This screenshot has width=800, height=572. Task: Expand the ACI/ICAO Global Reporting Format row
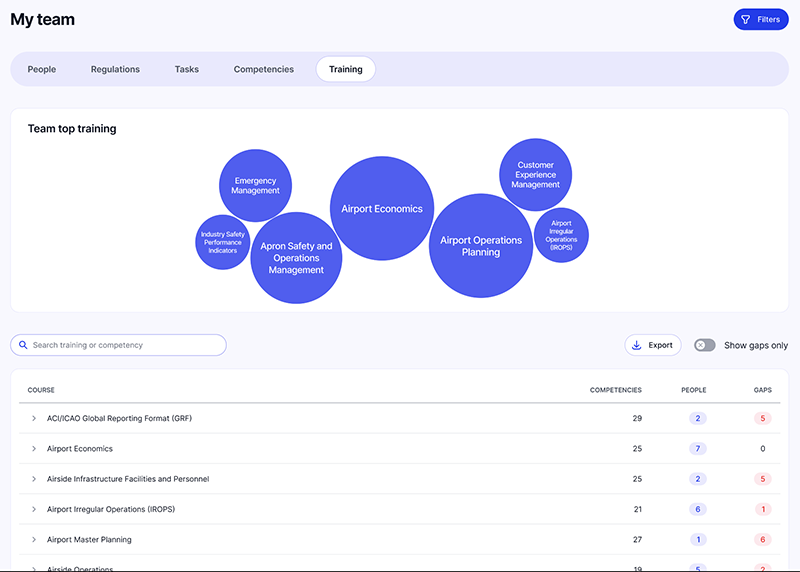pos(34,418)
